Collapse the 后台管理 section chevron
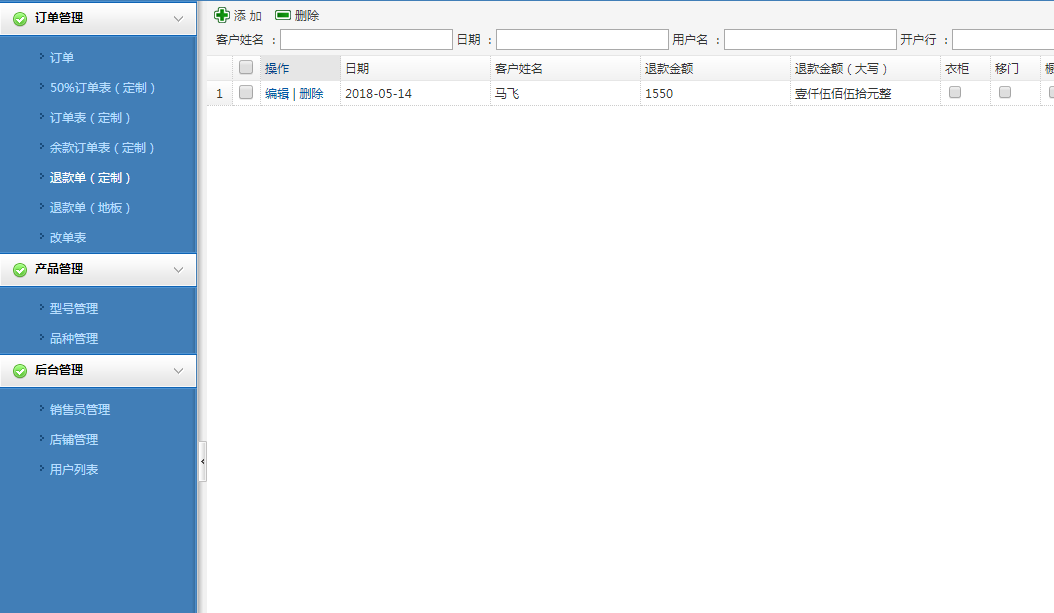 178,371
